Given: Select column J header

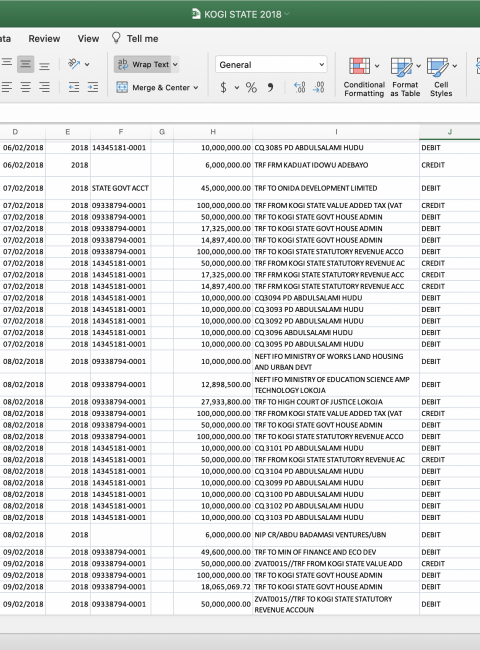Looking at the screenshot, I should (x=450, y=132).
